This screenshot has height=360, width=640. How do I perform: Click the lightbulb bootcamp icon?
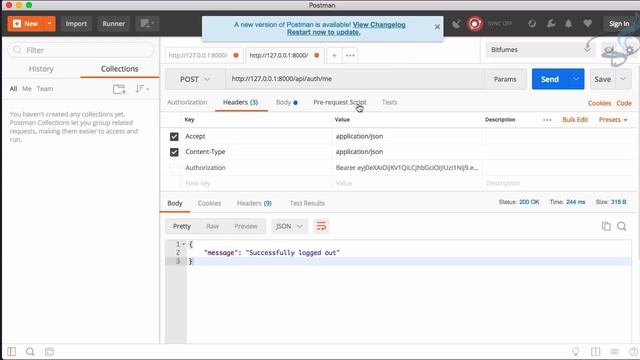(576, 351)
